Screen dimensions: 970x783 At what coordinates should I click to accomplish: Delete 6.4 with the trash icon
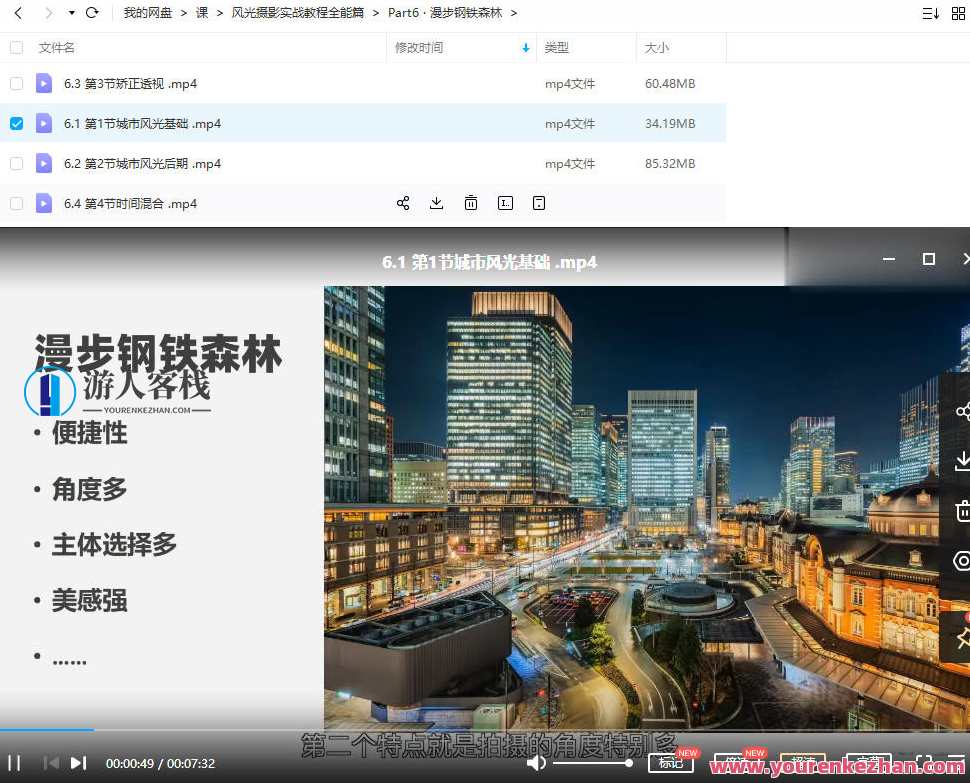click(x=471, y=203)
